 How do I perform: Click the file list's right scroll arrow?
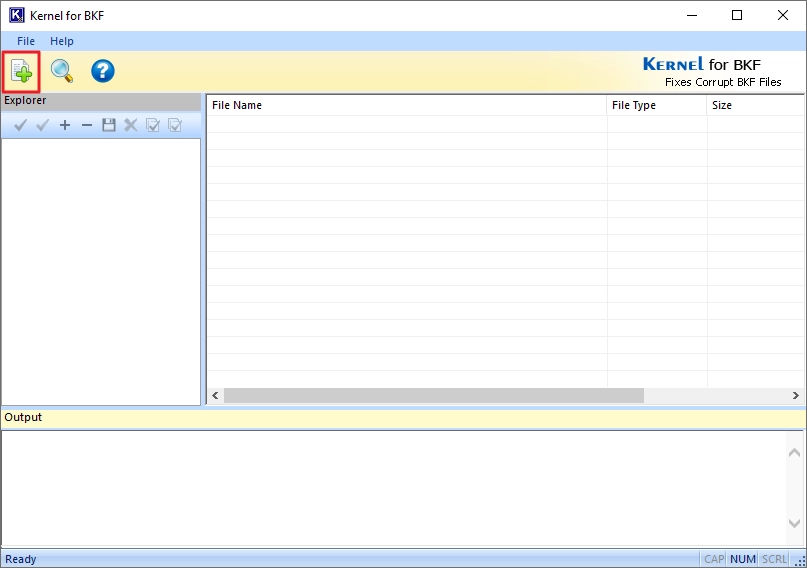796,396
